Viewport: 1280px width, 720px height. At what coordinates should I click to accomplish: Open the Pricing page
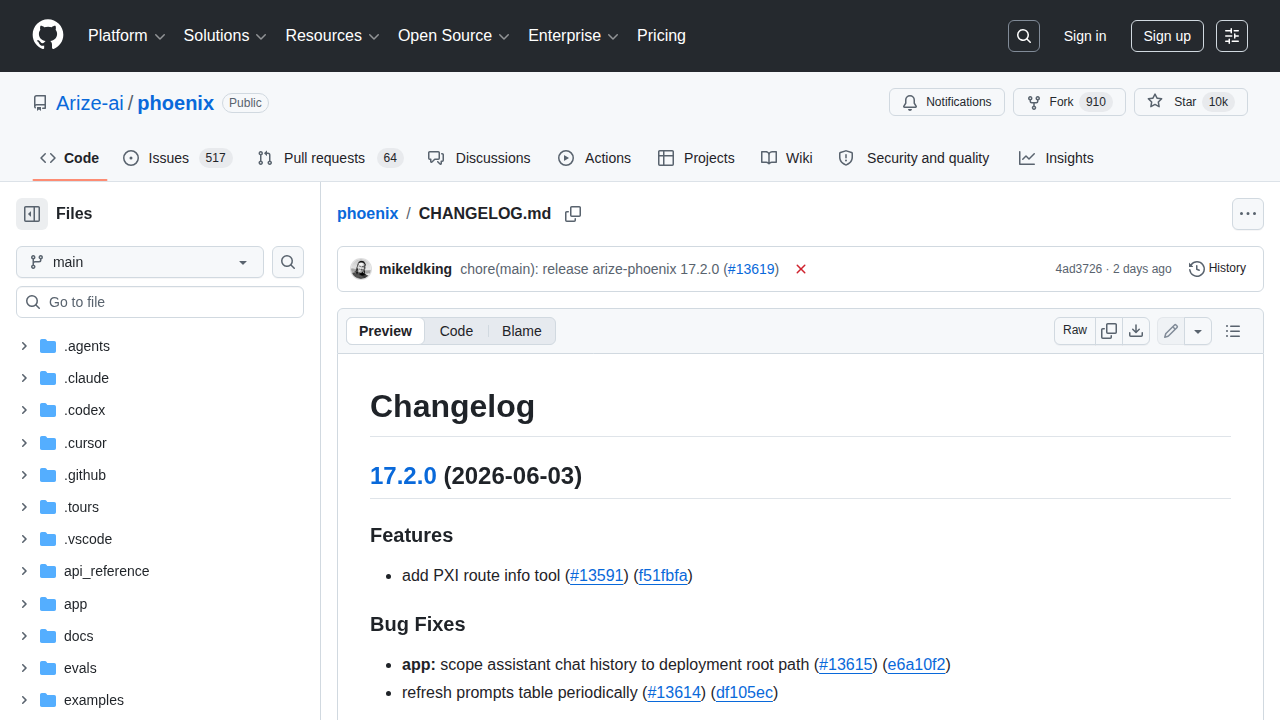661,36
